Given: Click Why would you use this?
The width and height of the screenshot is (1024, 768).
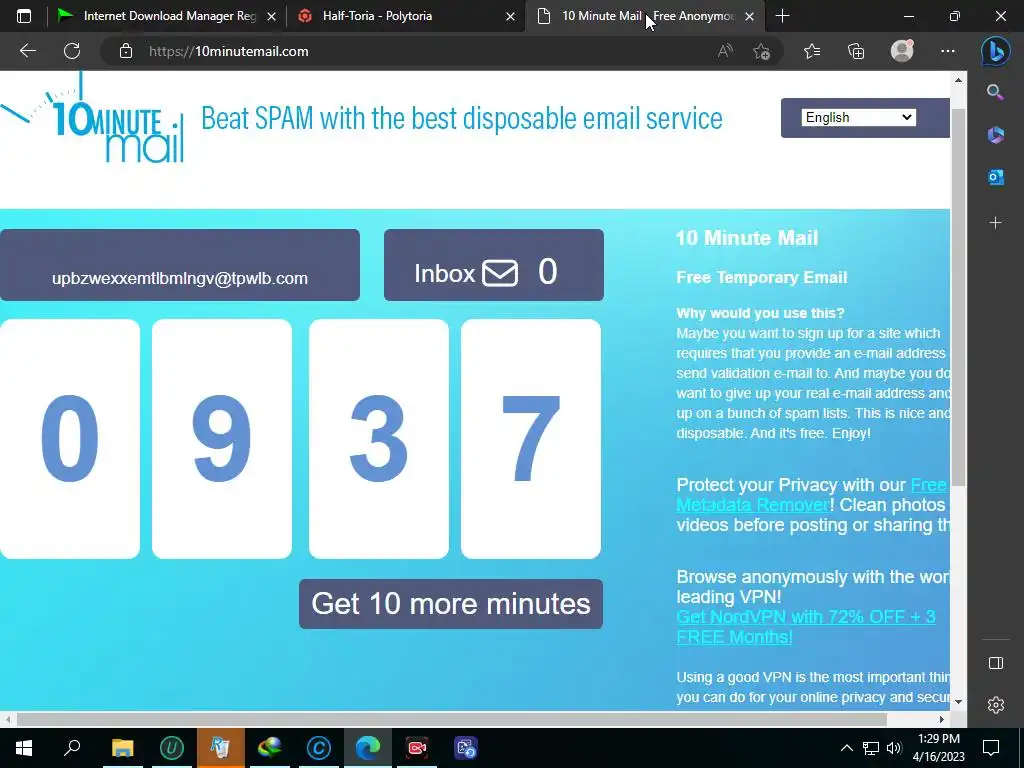Looking at the screenshot, I should (760, 313).
